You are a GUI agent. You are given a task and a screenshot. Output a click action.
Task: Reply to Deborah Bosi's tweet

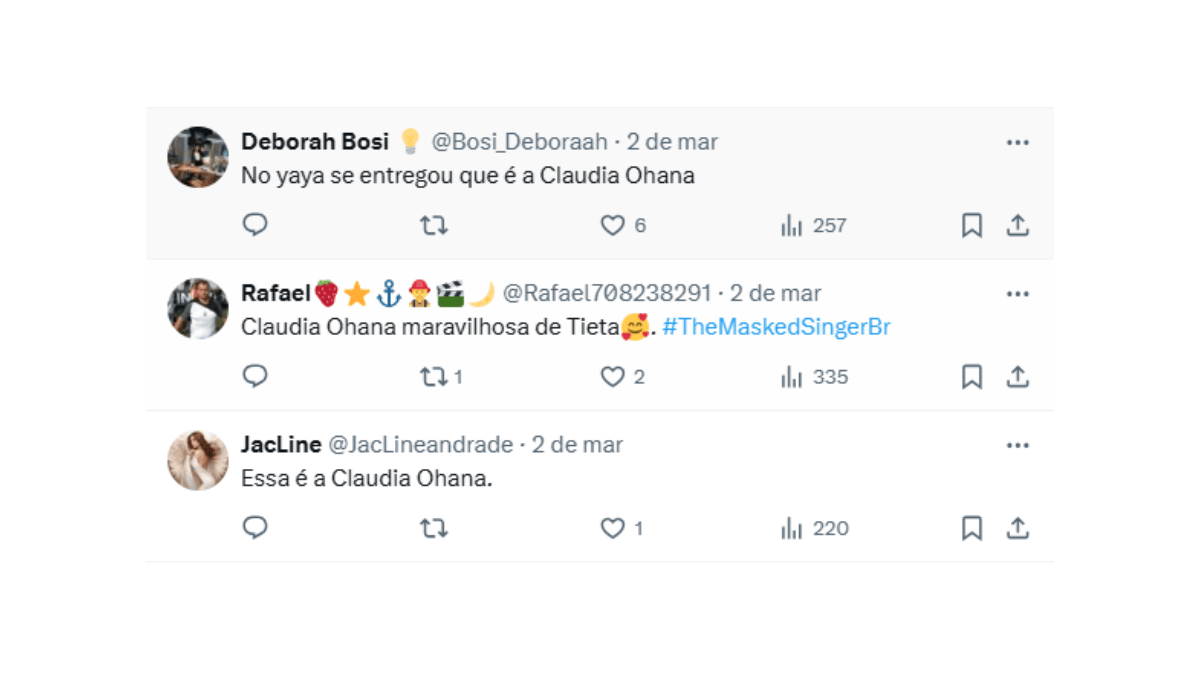coord(255,225)
